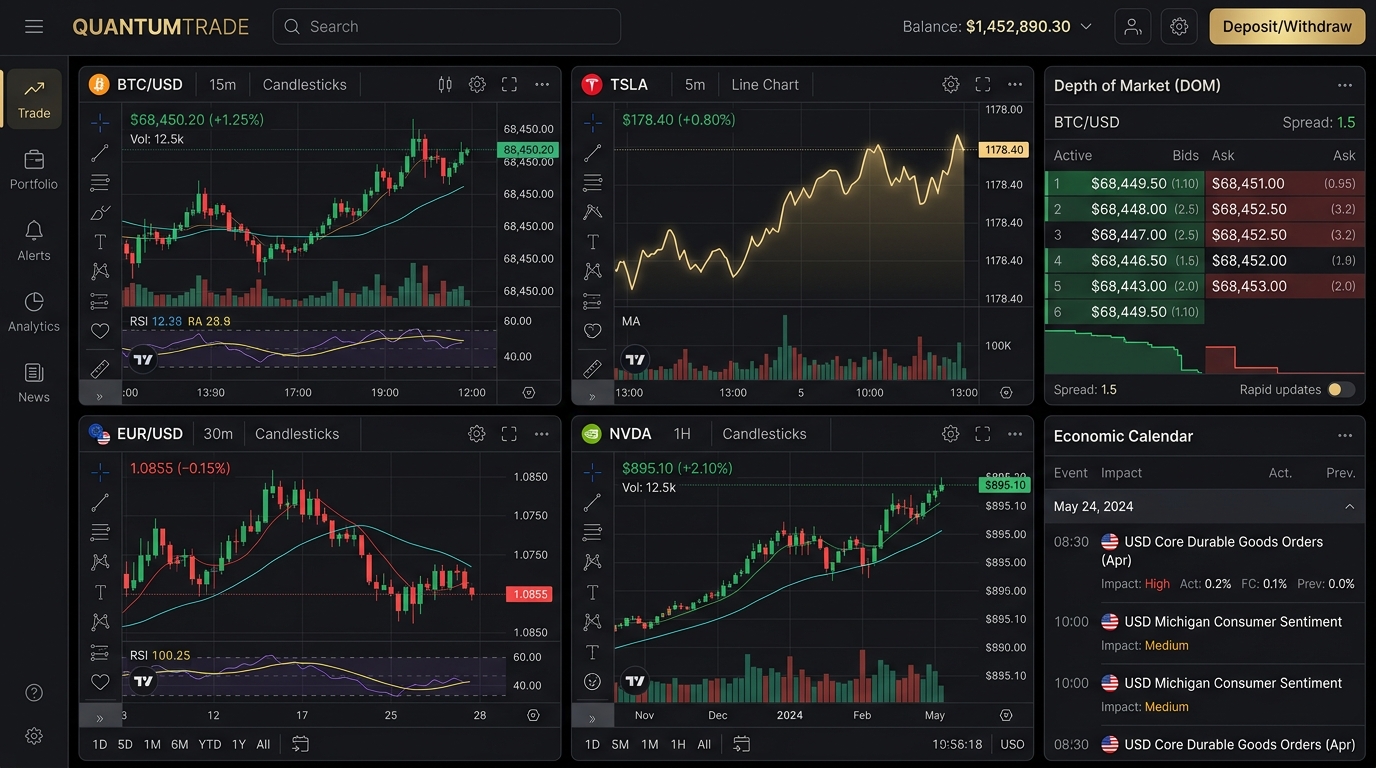Click BTC/USD time axis settings icon
Screen dimensions: 1376x768
click(x=529, y=393)
